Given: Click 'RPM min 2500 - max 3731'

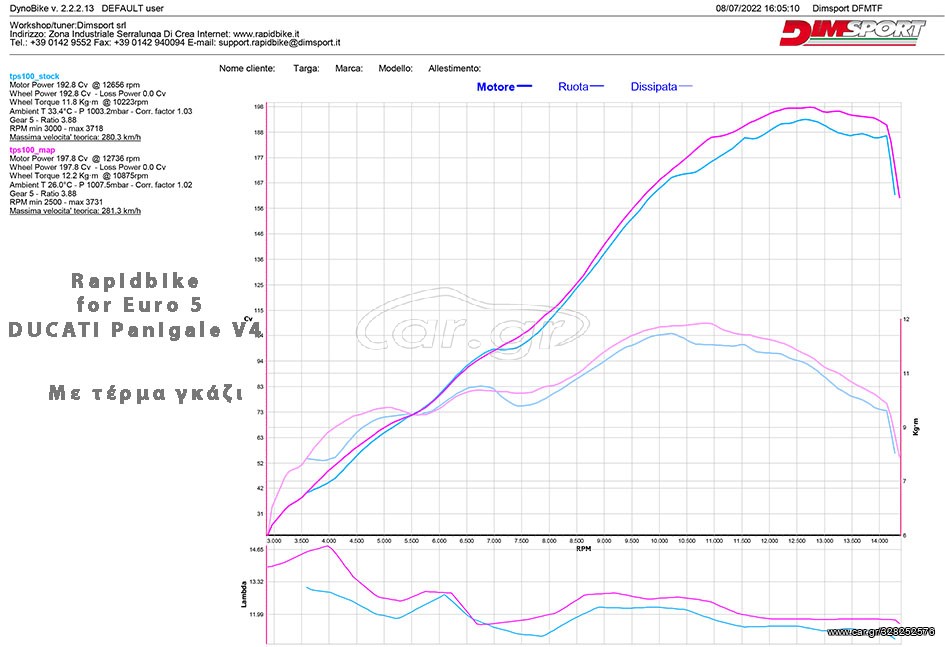Looking at the screenshot, I should tap(56, 202).
